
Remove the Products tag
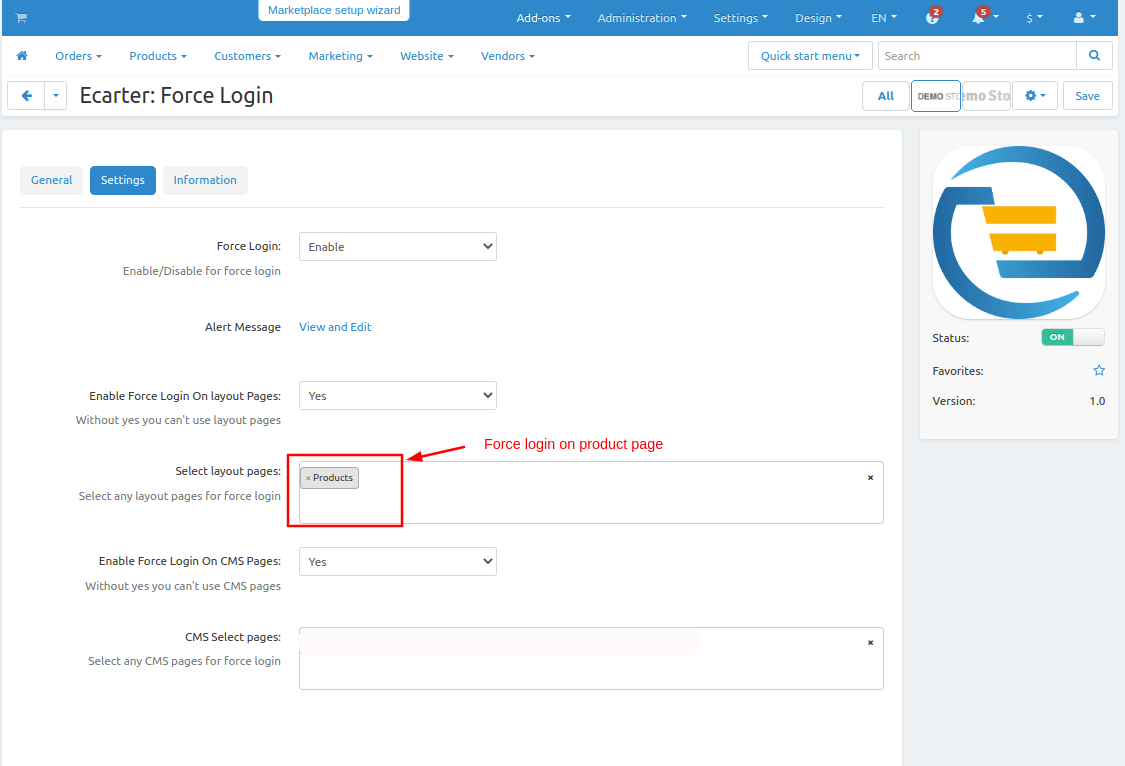pyautogui.click(x=308, y=478)
